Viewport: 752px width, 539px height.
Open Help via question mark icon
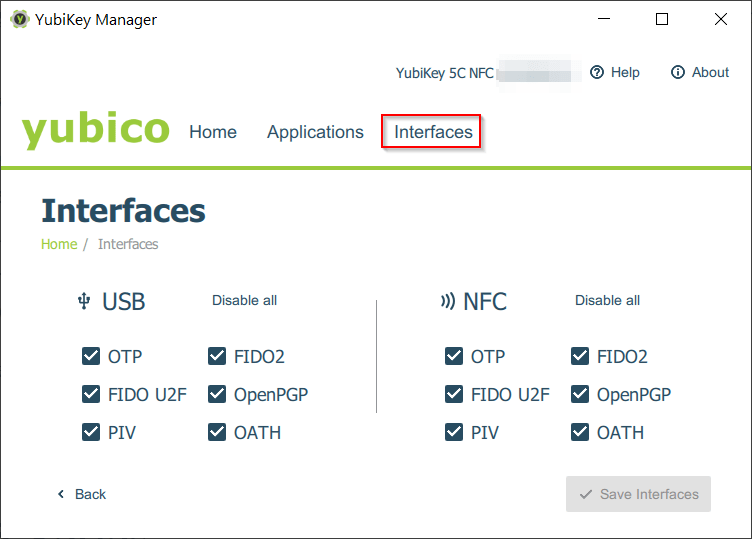597,72
